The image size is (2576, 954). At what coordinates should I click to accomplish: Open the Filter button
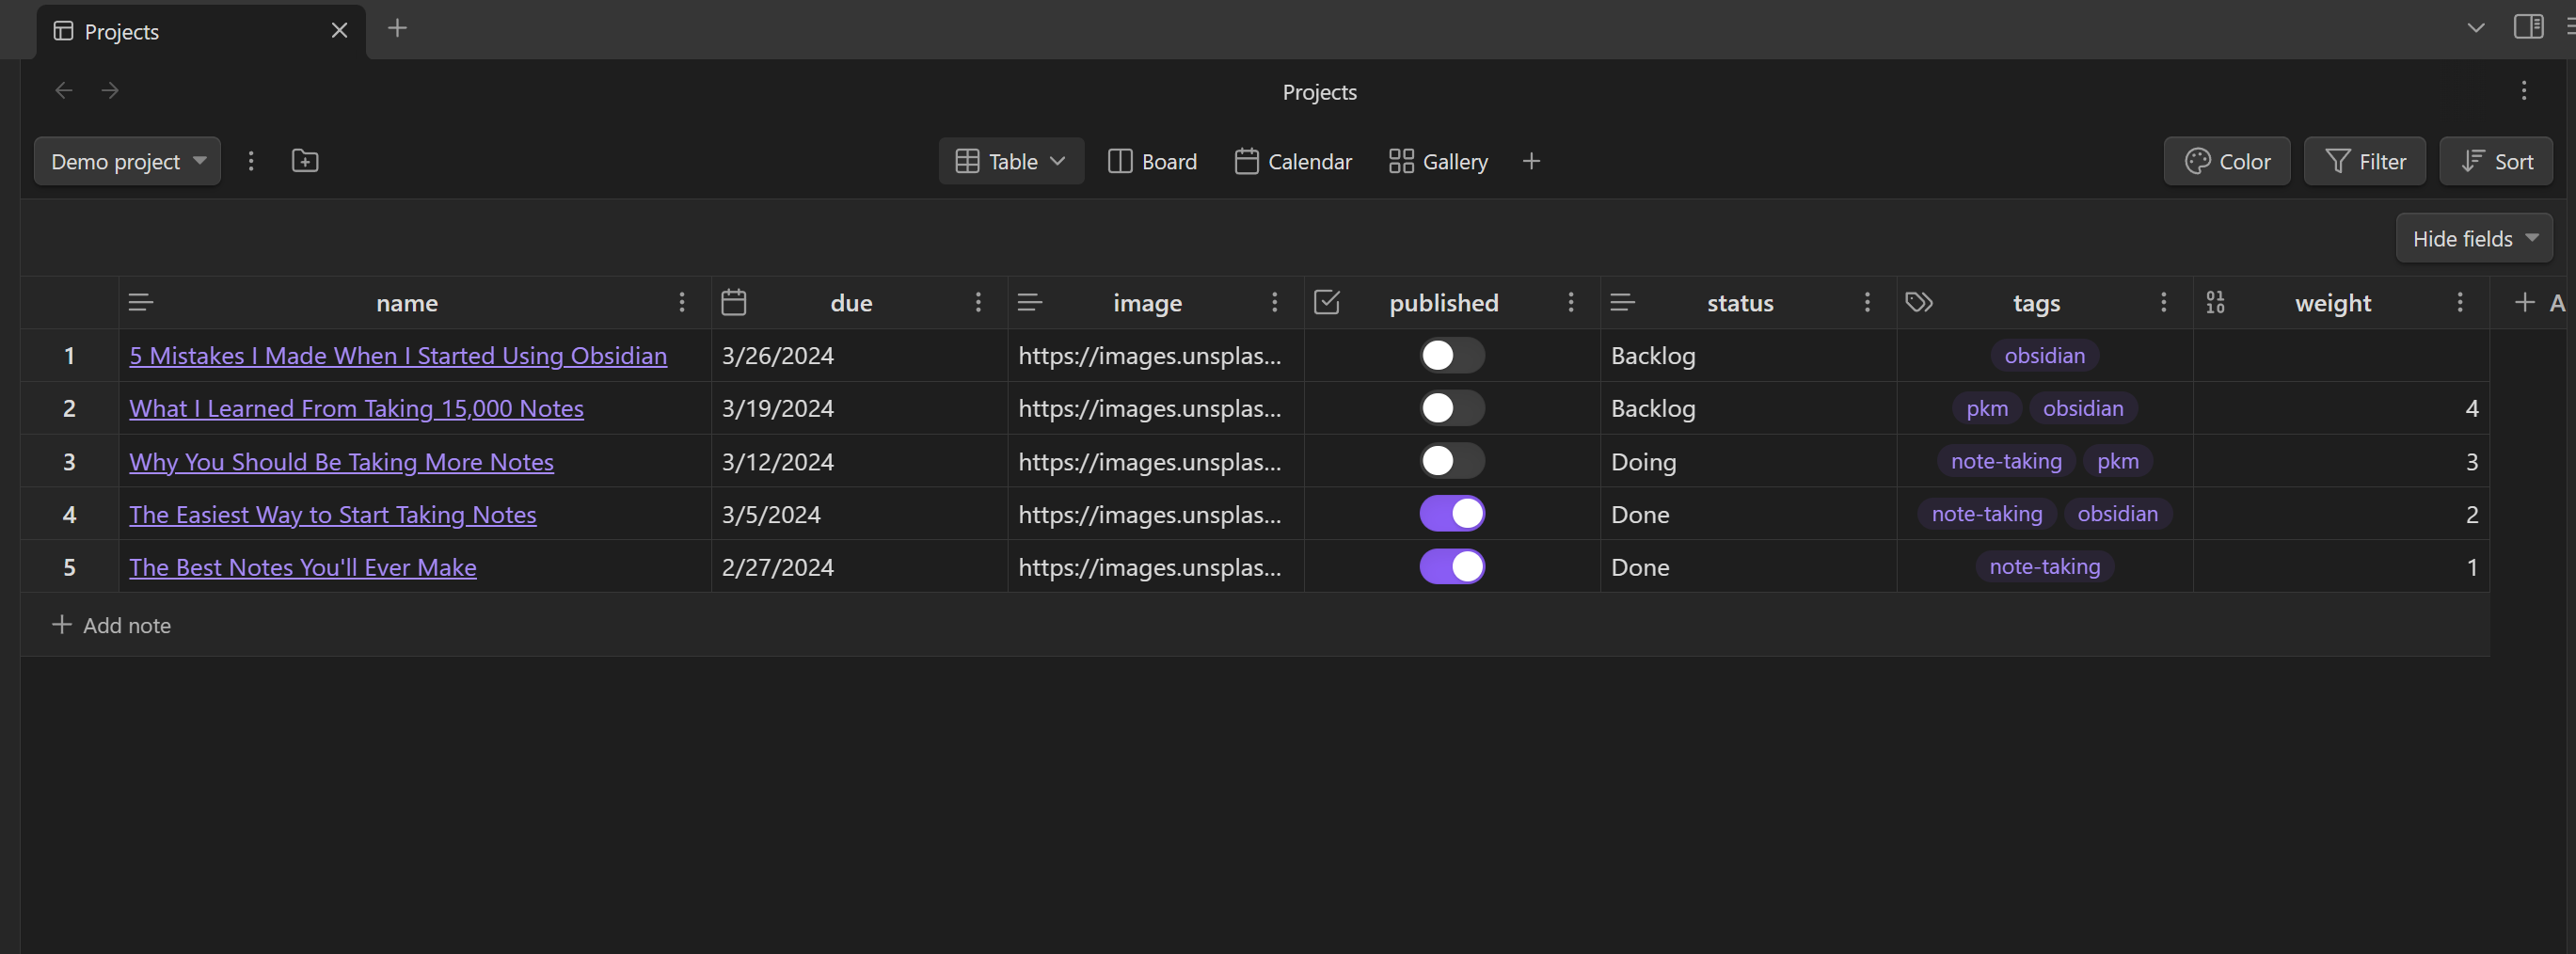point(2365,161)
